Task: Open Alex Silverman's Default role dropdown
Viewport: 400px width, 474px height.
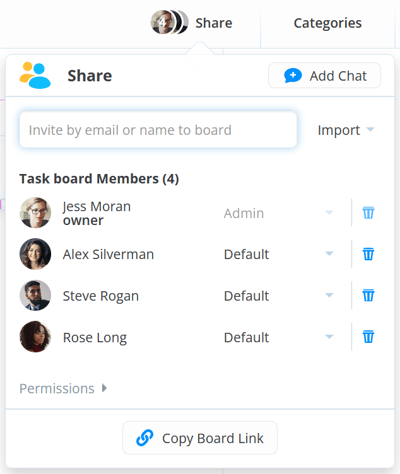Action: click(x=279, y=254)
